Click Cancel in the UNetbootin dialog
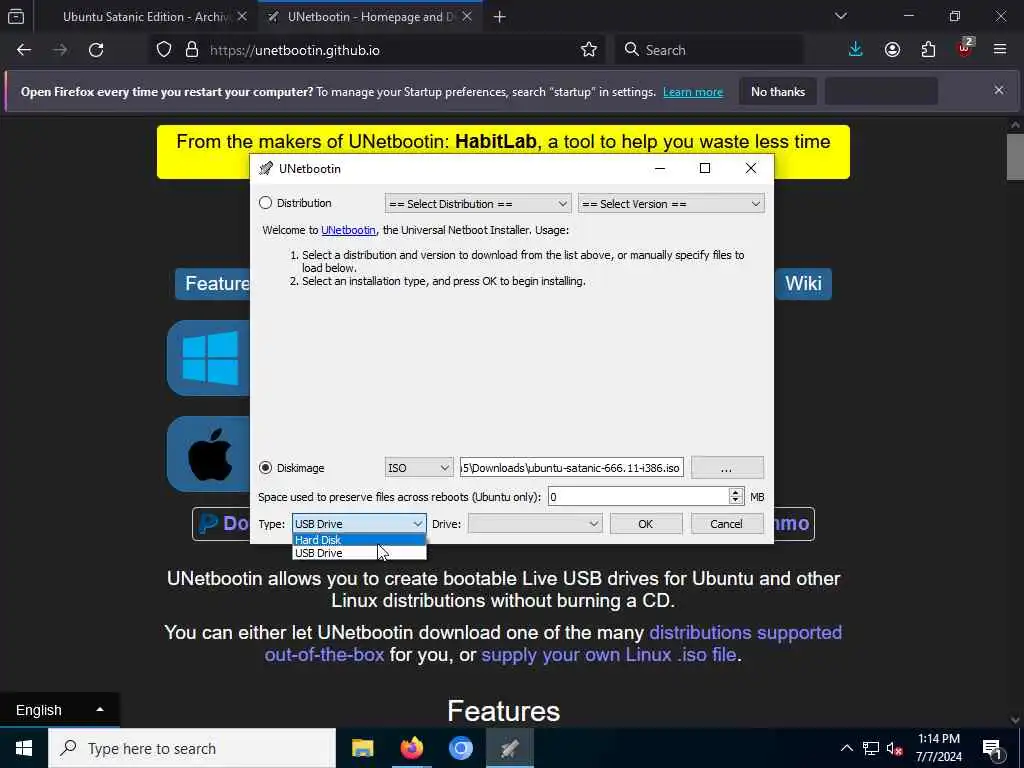The width and height of the screenshot is (1024, 768). tap(727, 524)
